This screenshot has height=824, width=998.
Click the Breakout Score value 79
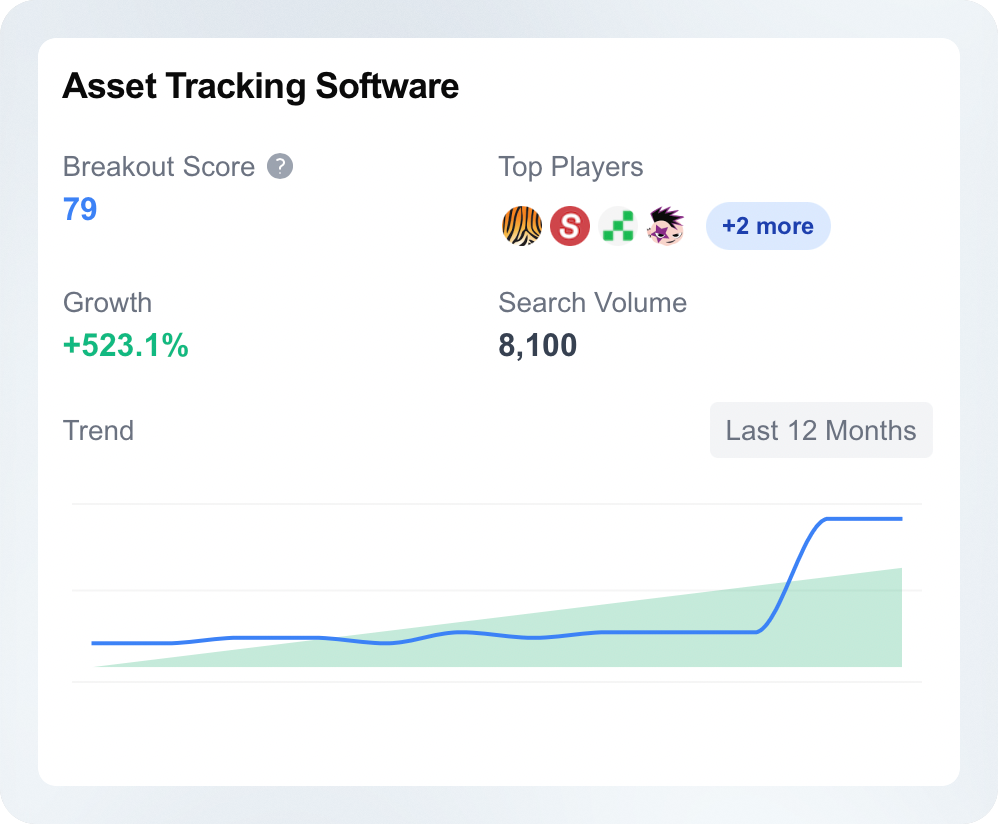coord(80,209)
